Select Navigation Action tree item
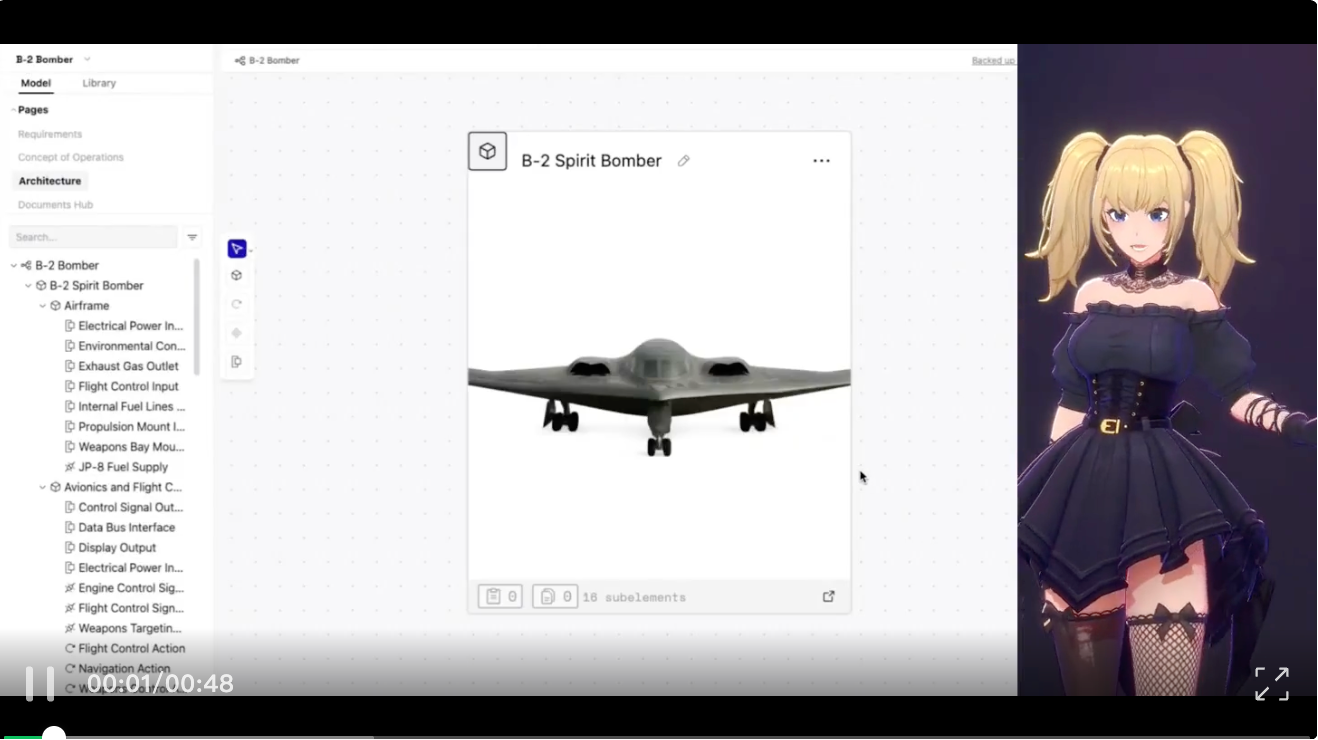The image size is (1318, 740). tap(117, 669)
